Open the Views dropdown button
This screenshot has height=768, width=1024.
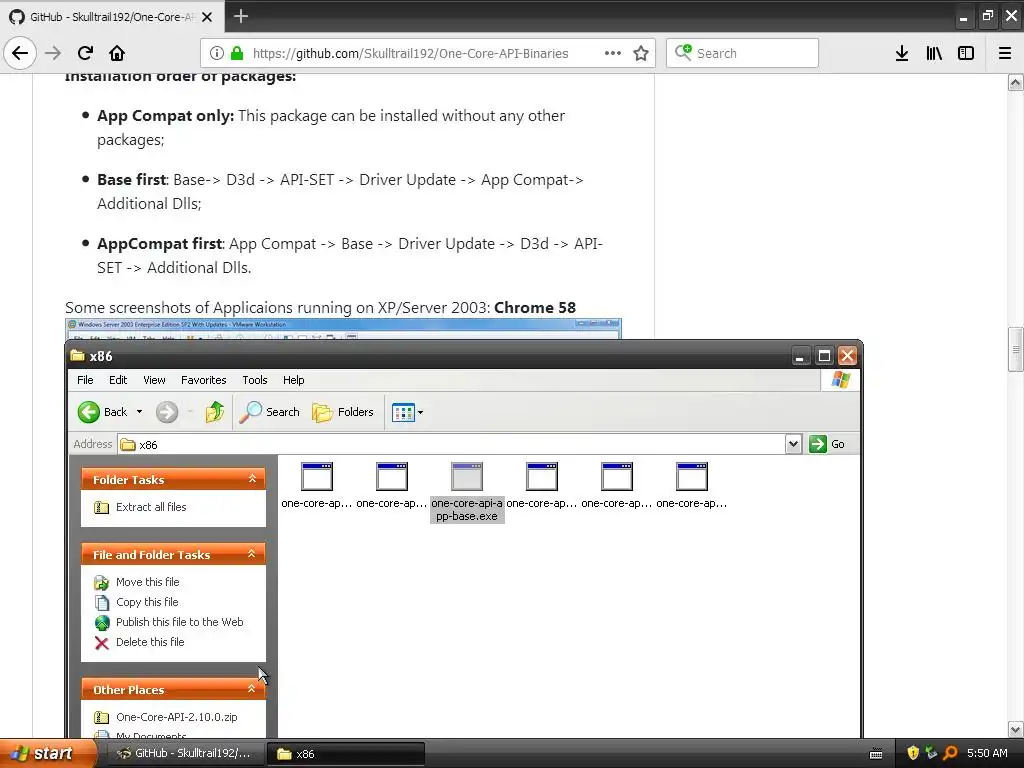point(408,412)
